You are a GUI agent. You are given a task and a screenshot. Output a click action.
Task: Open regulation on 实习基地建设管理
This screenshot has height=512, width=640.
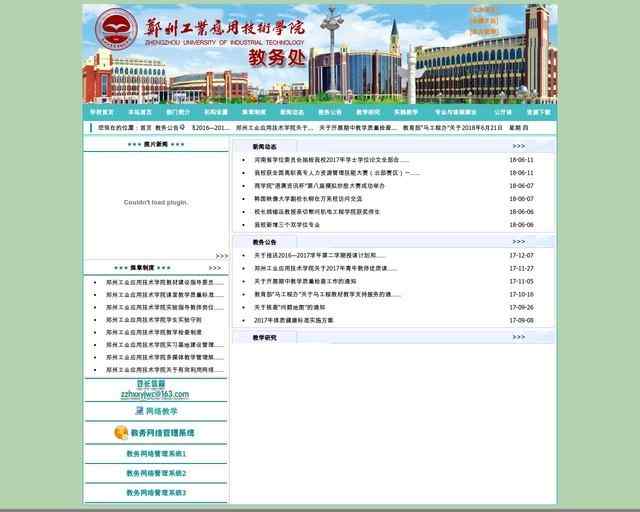coord(165,345)
